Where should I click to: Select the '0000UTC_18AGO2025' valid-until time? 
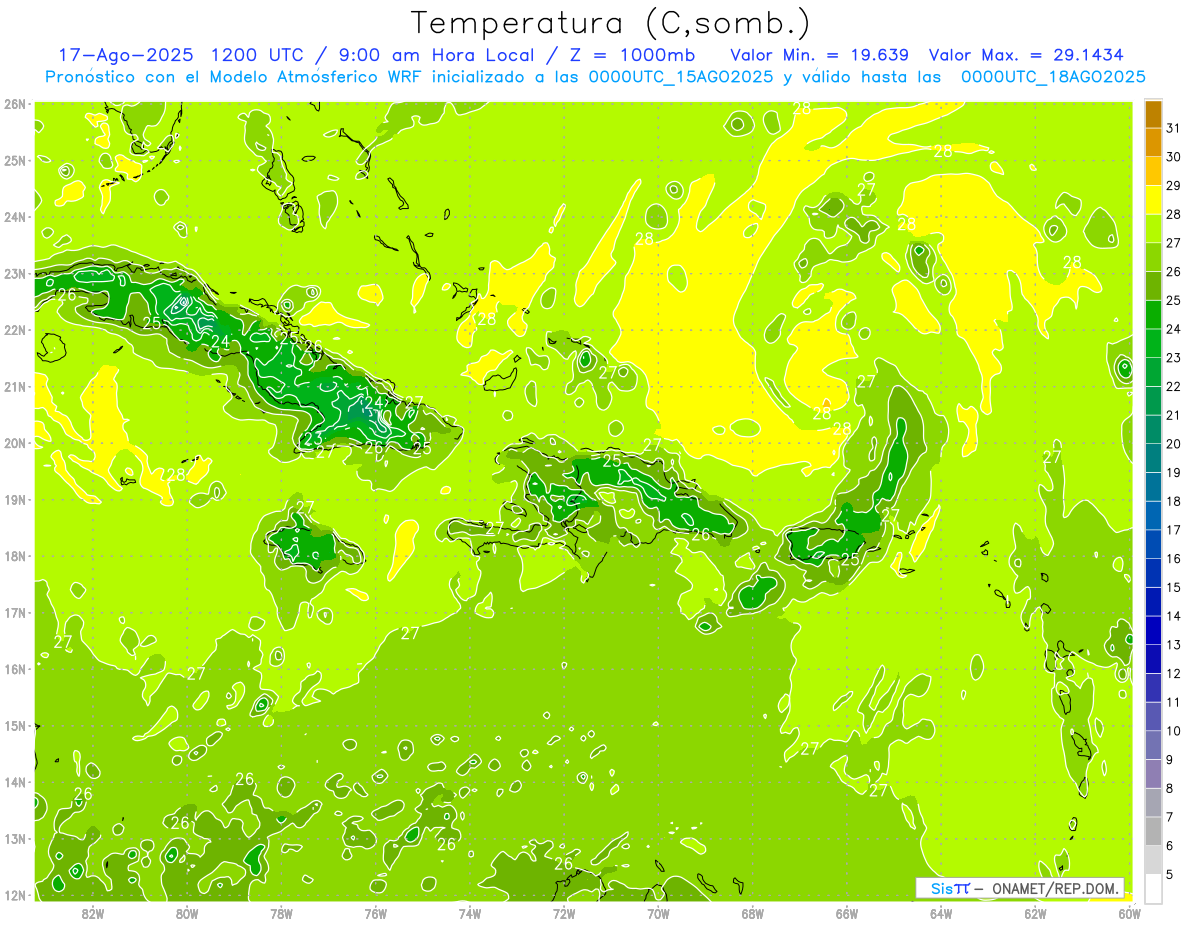point(1053,77)
